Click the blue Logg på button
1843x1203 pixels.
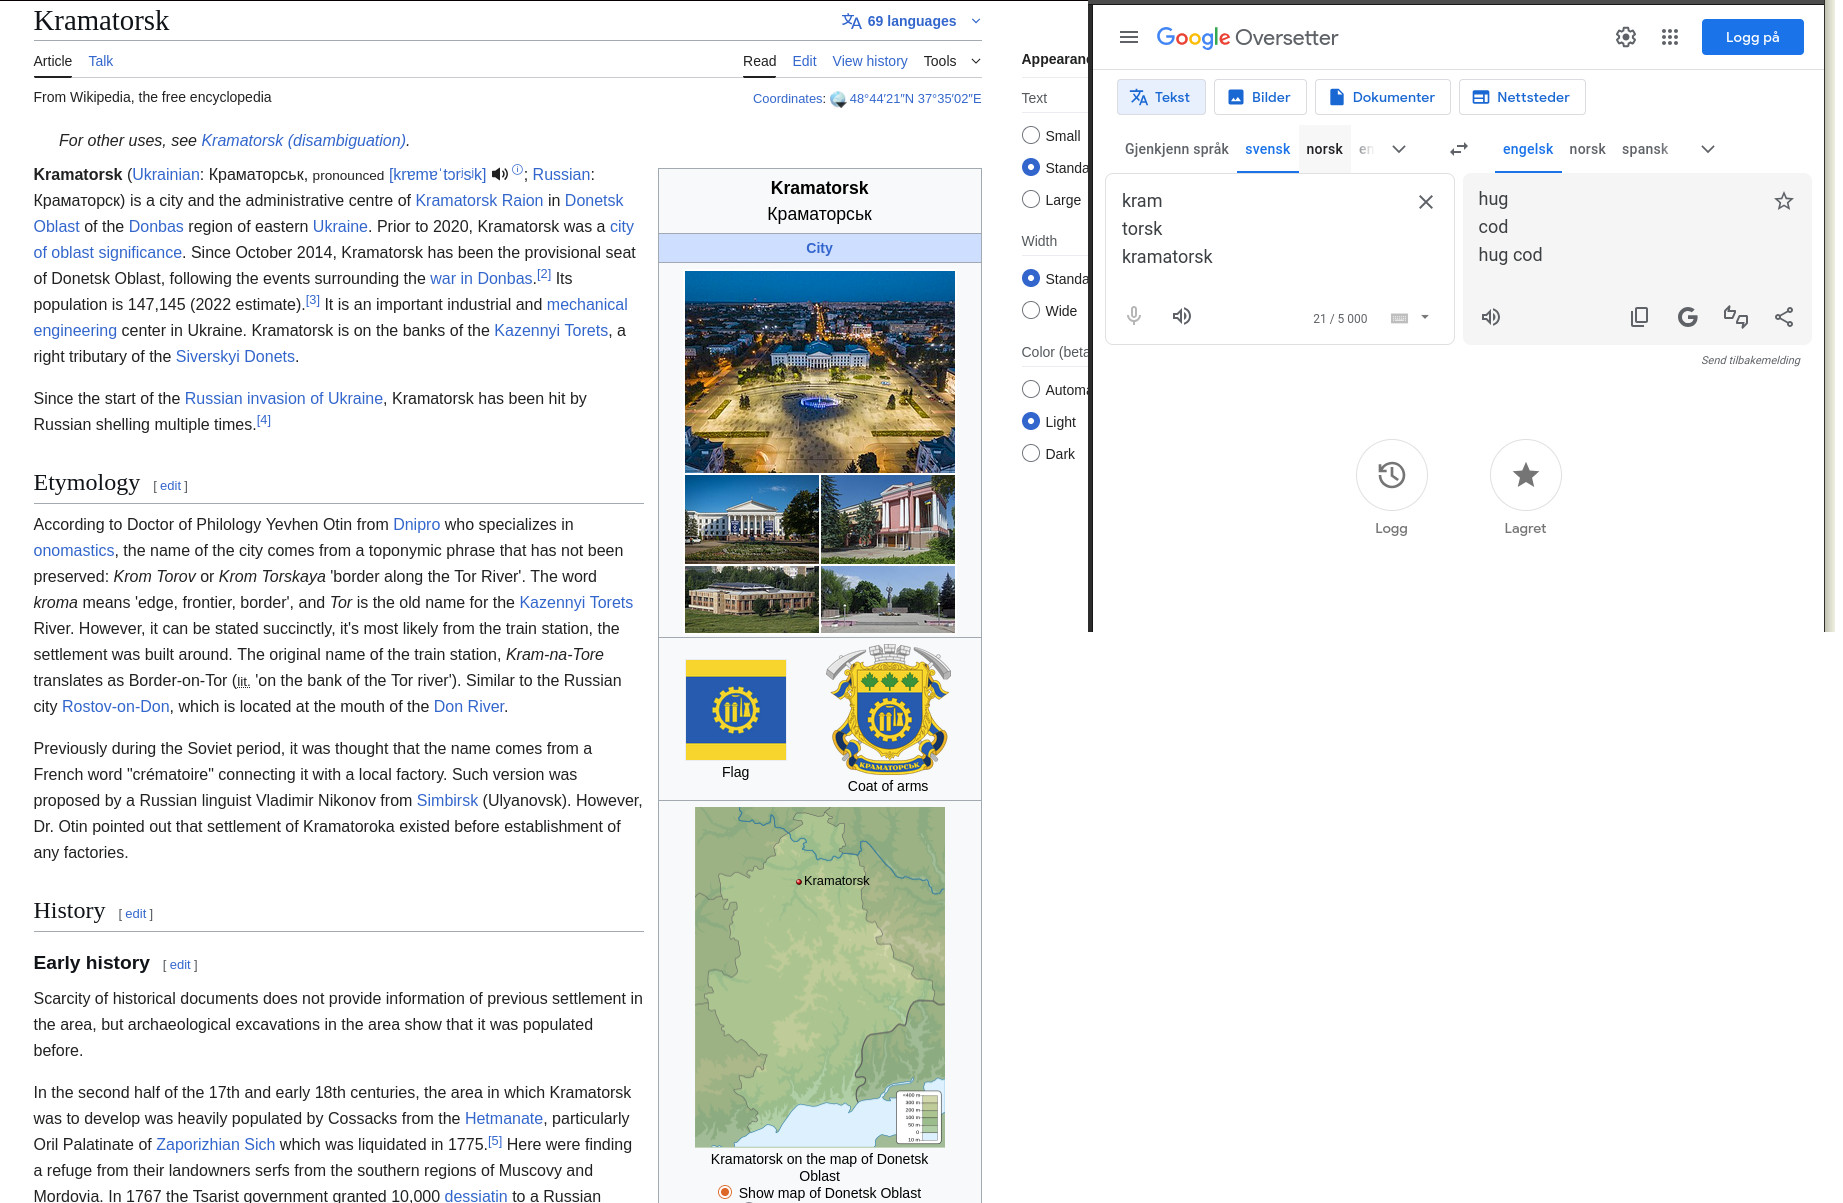coord(1752,37)
